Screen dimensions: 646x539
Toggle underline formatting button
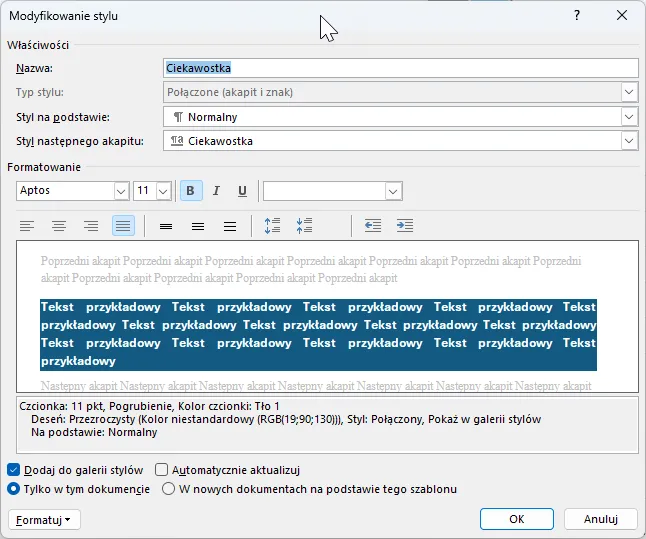point(242,191)
